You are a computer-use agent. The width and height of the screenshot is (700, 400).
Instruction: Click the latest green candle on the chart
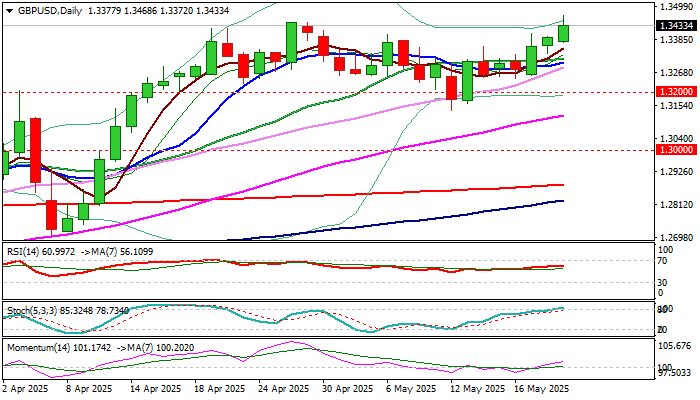point(563,33)
